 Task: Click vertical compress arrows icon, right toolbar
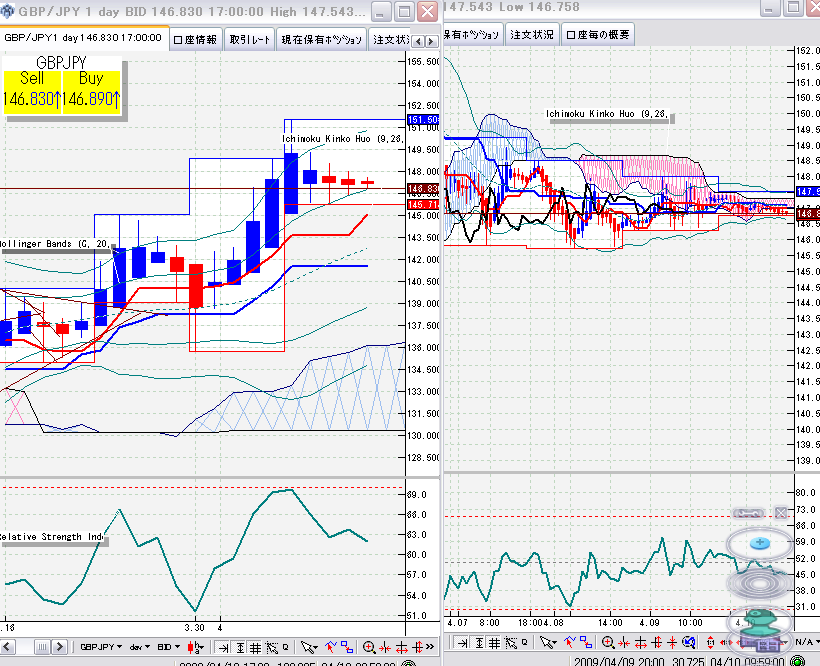pos(673,642)
